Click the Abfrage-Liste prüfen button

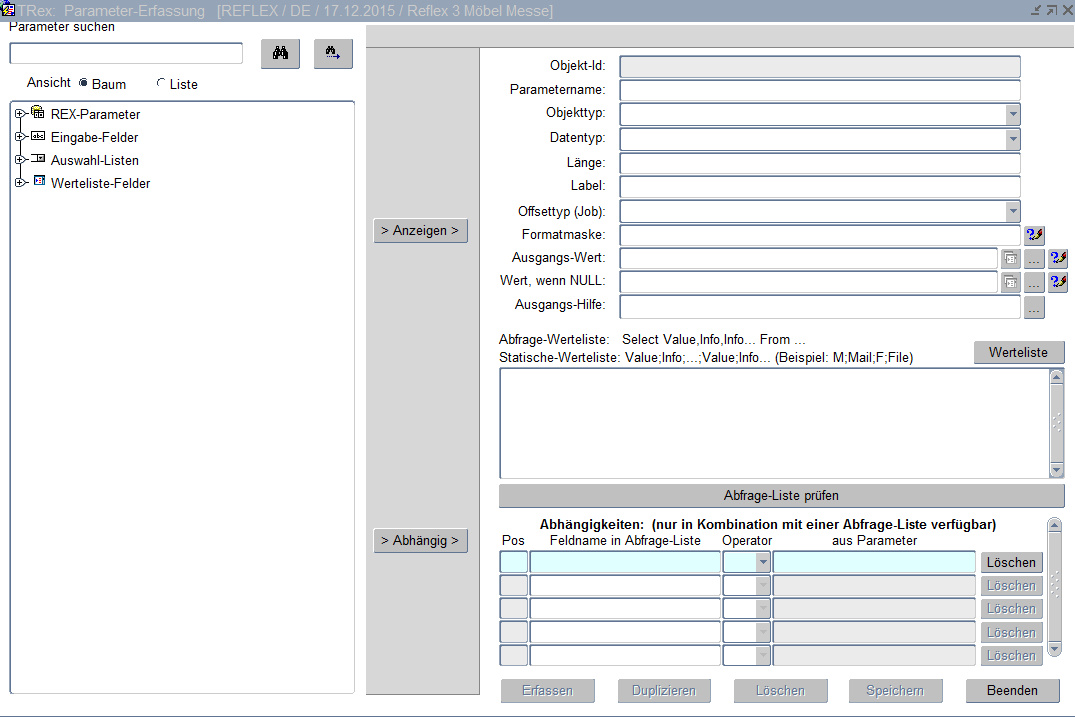(781, 495)
